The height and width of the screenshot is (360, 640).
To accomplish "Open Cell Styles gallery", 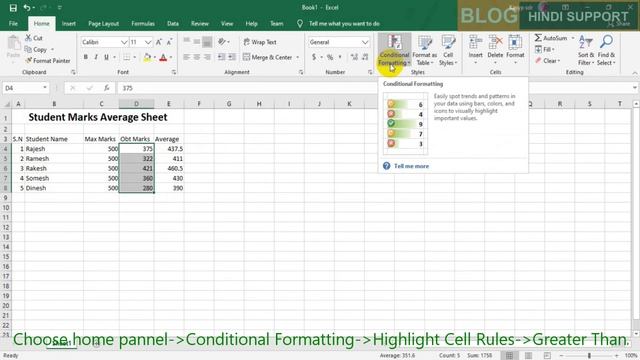I will [x=448, y=50].
